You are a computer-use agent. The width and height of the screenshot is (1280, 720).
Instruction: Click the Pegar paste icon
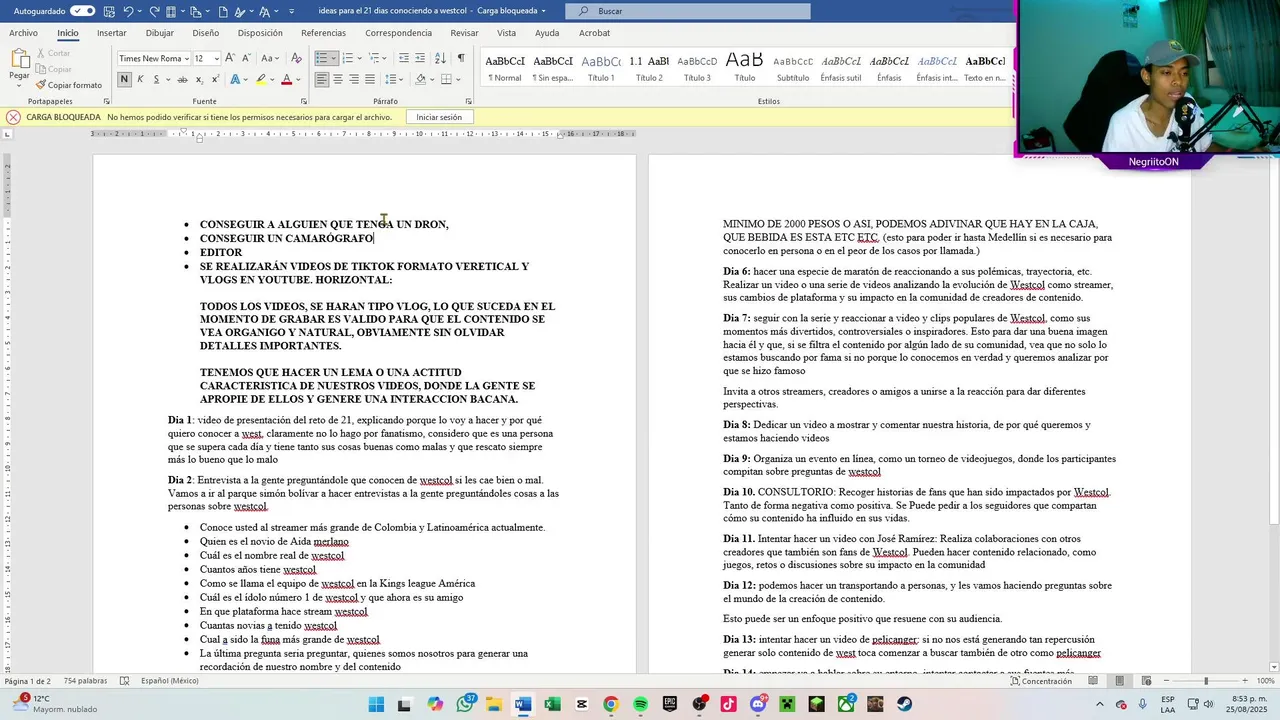click(19, 59)
